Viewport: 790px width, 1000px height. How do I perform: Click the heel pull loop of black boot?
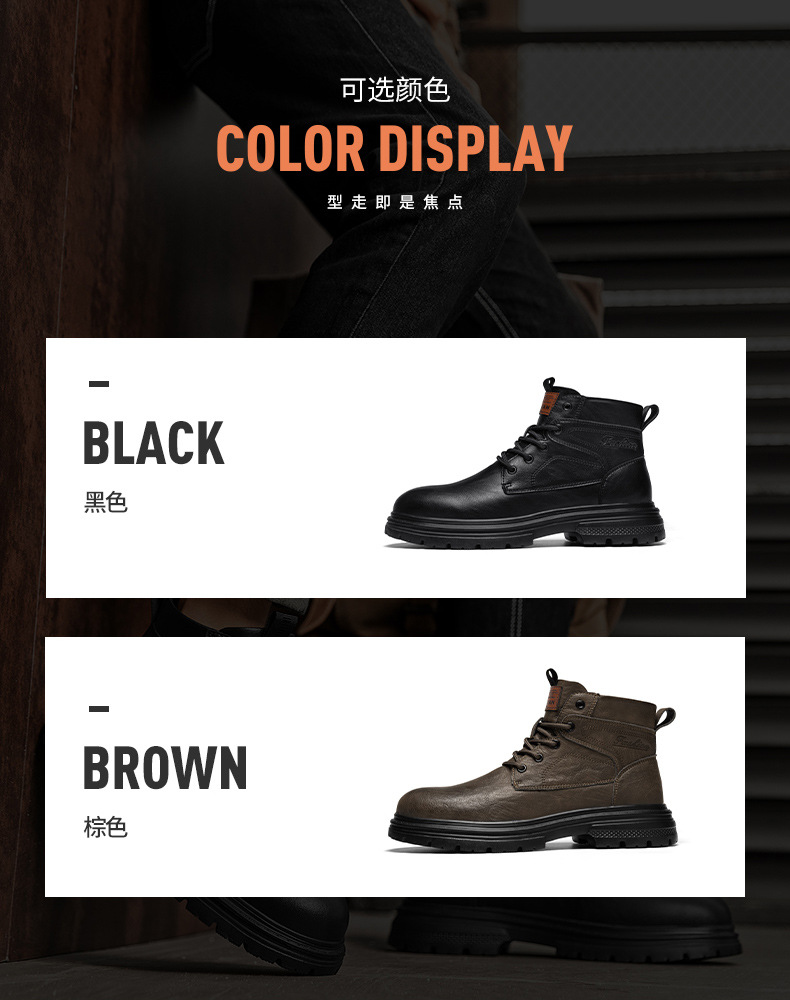[650, 416]
